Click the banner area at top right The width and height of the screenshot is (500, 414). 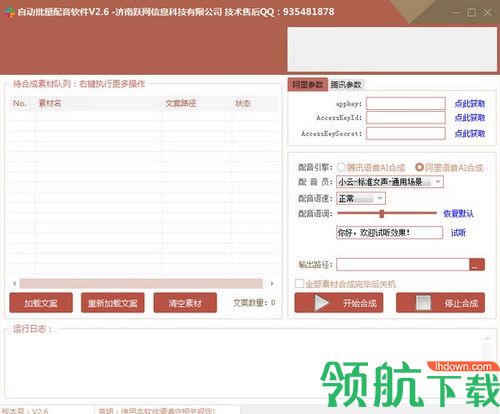coord(392,49)
